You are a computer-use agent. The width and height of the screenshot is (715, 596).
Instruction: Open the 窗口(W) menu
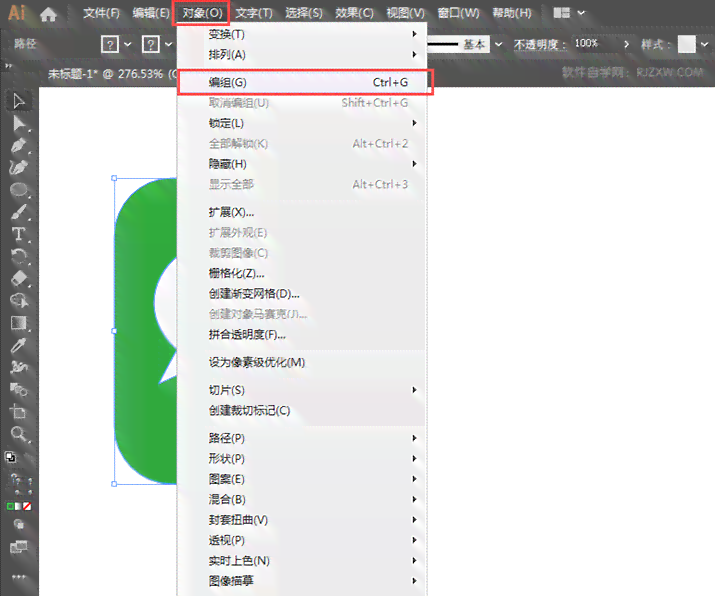coord(458,13)
